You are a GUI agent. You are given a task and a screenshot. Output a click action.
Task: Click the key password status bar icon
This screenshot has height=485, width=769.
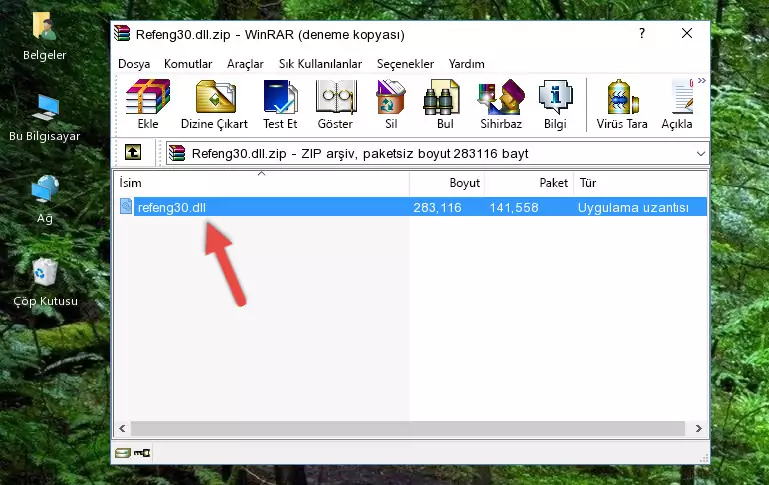[x=142, y=453]
